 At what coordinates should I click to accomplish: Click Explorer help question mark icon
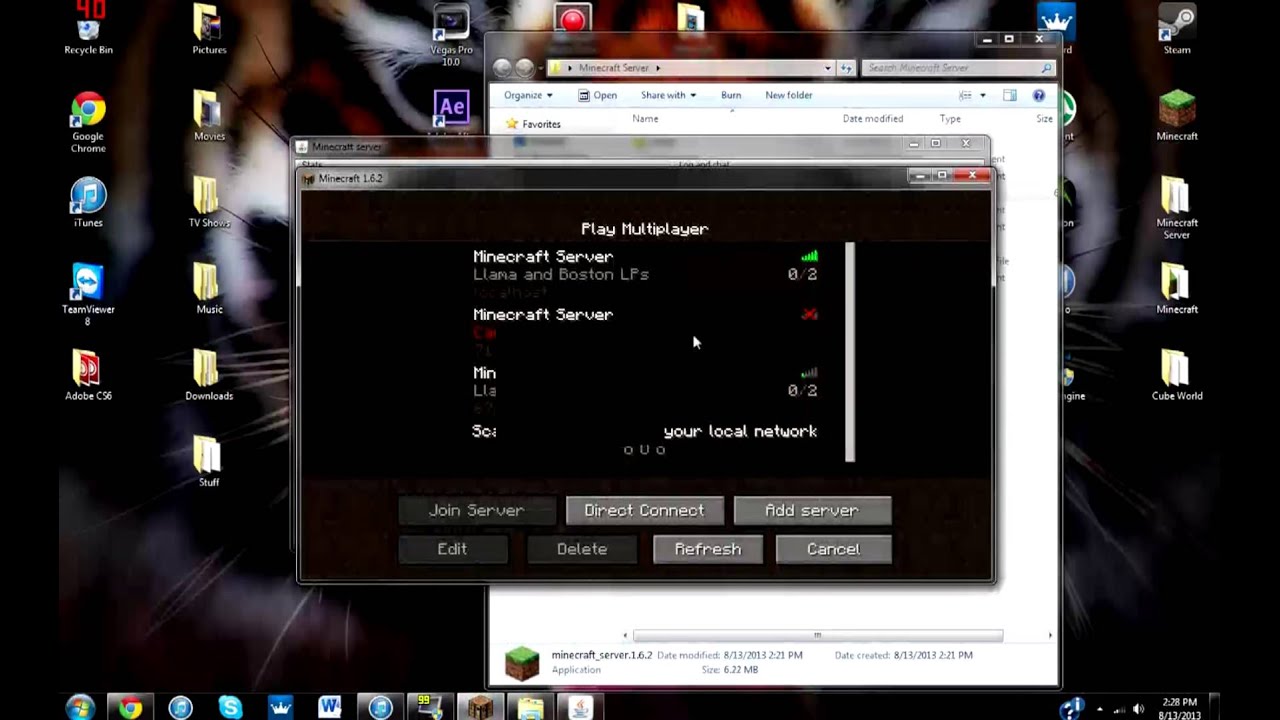[x=1038, y=95]
